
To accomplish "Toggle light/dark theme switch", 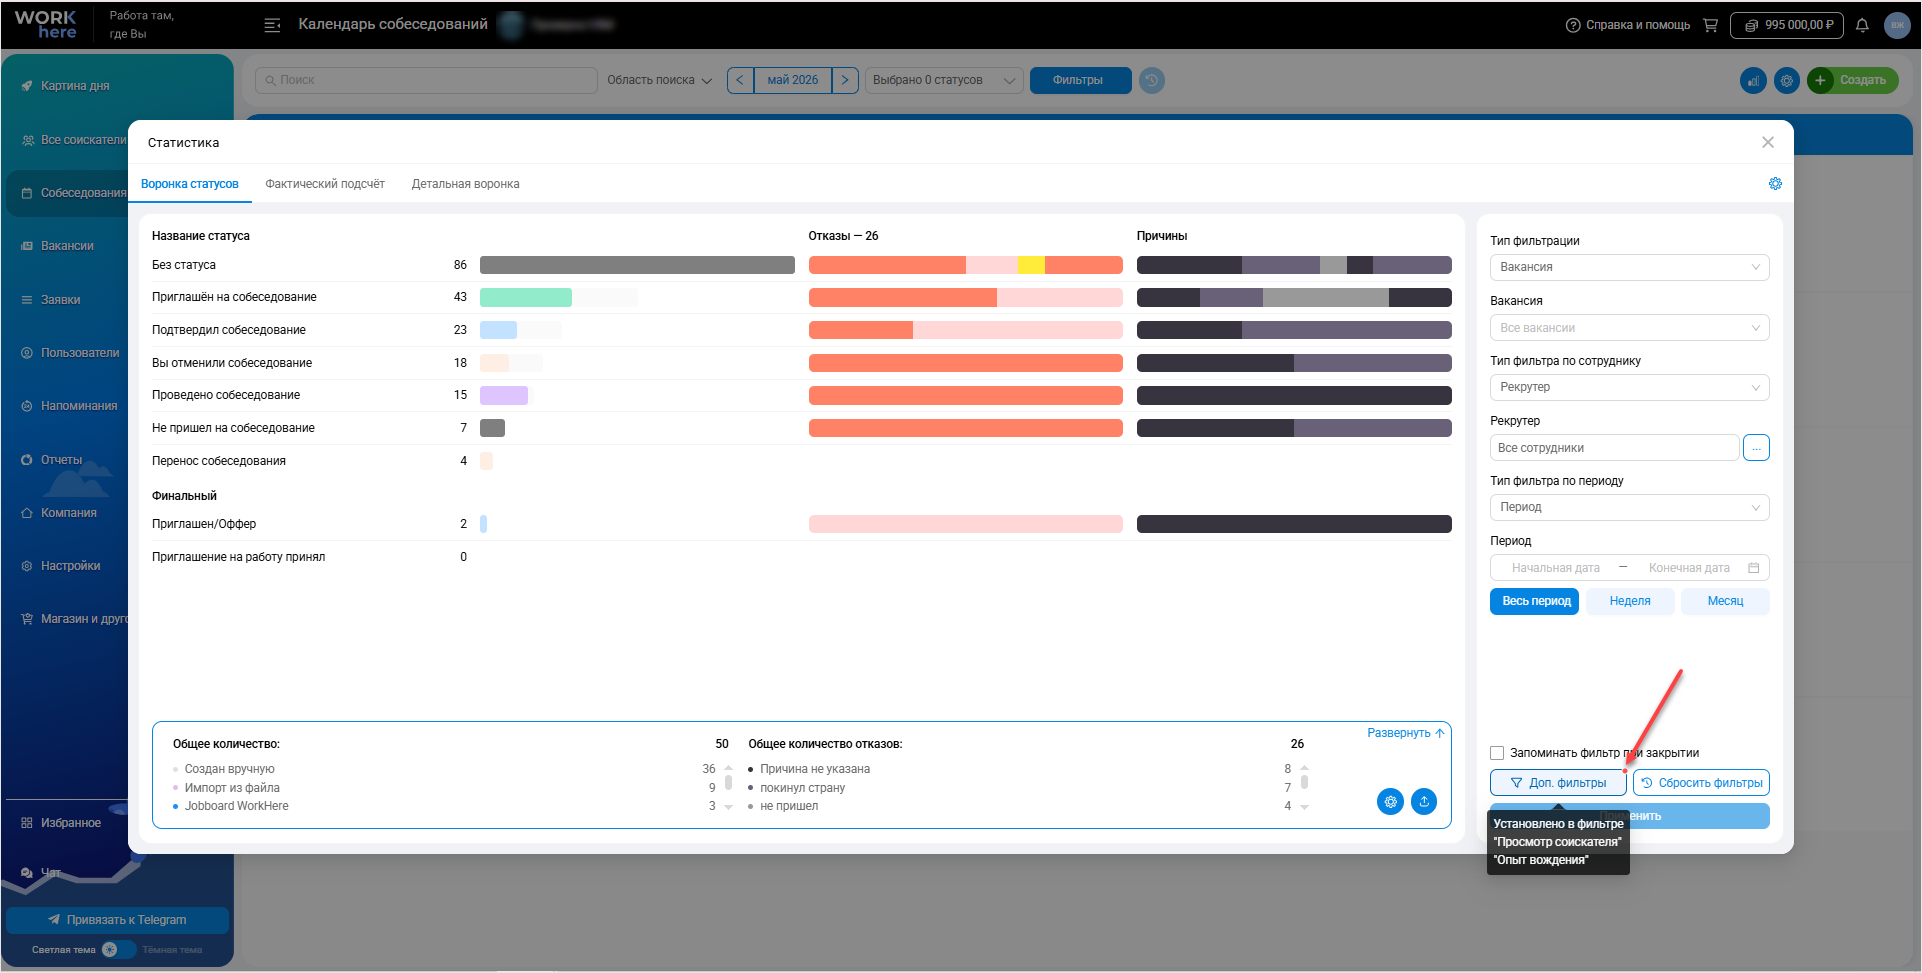I will [118, 949].
